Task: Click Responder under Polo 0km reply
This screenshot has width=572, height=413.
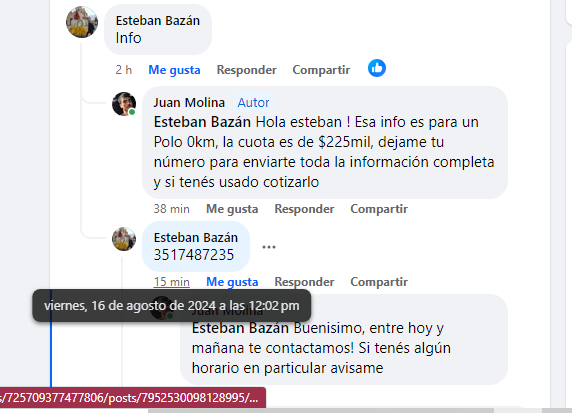Action: pos(304,209)
